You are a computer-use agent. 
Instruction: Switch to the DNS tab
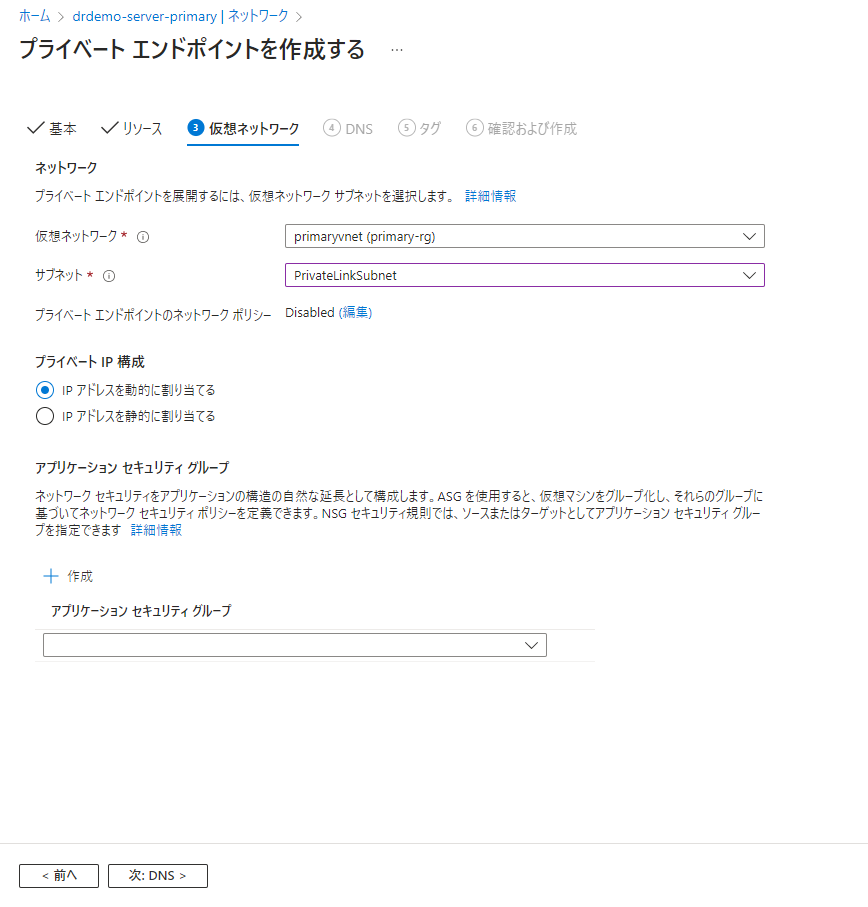coord(348,128)
